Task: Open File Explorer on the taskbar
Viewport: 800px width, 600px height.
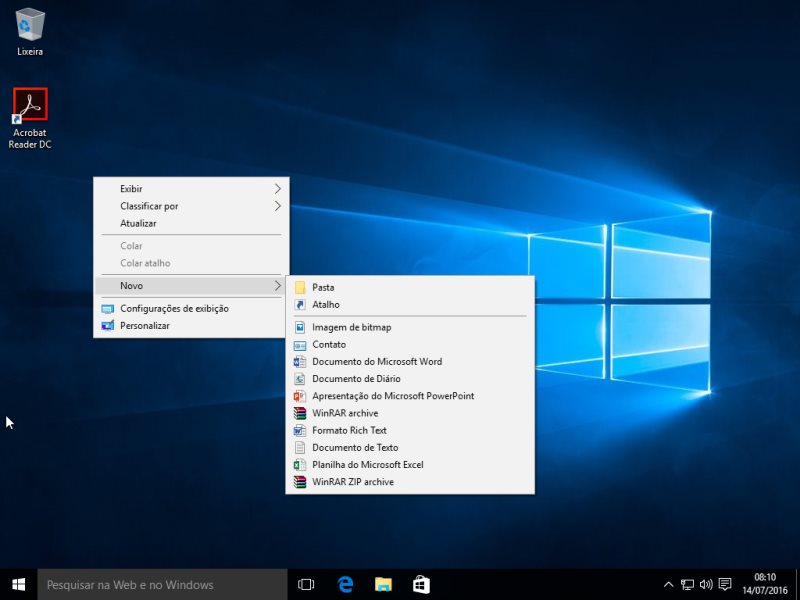Action: (384, 584)
